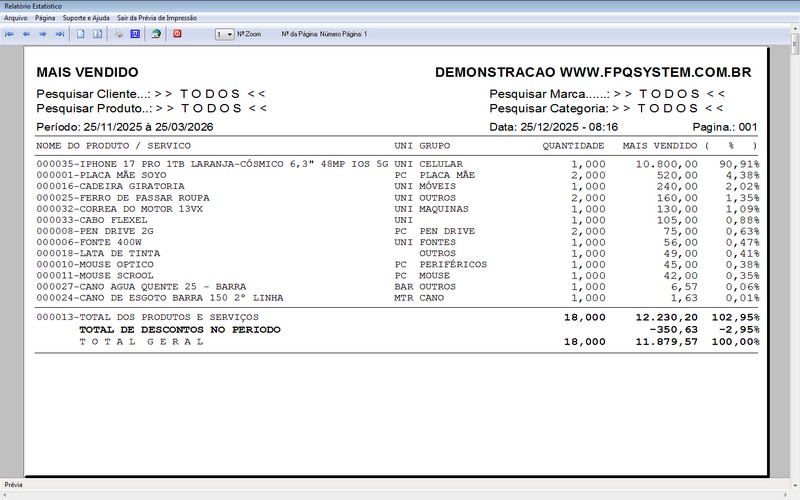Open the Arquivo menu
Screen dimensions: 800x500
(16, 18)
